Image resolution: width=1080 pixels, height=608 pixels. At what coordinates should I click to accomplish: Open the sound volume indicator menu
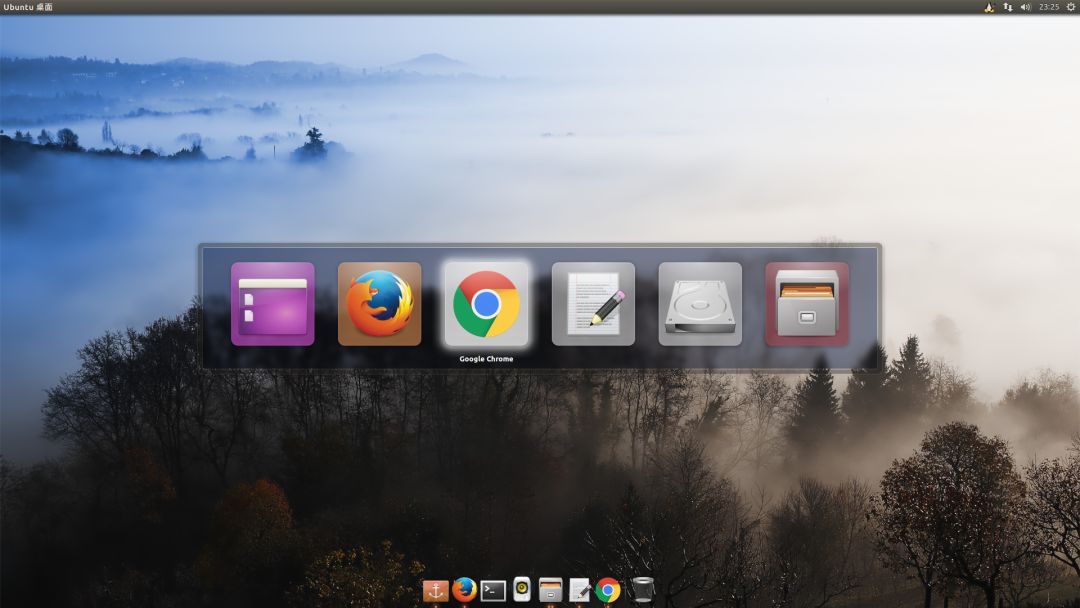click(1026, 7)
